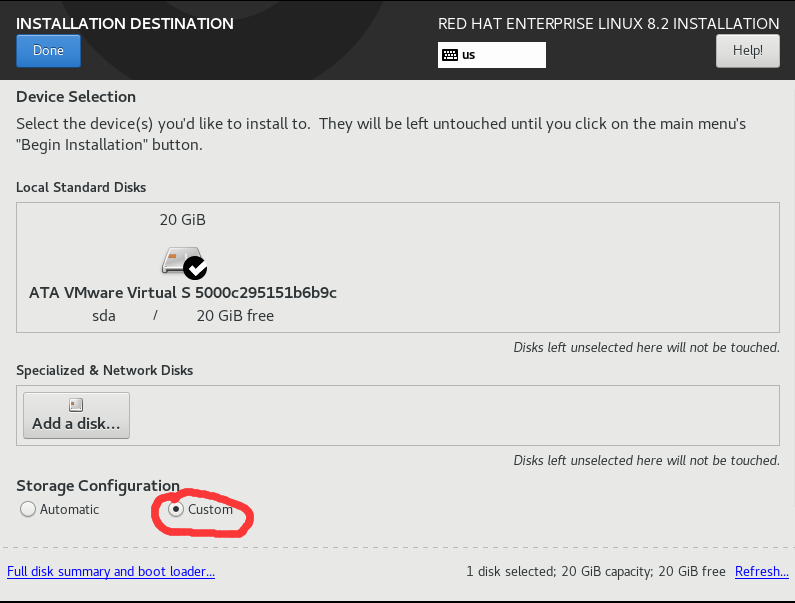Open the Help! button
The image size is (795, 603).
(x=747, y=51)
